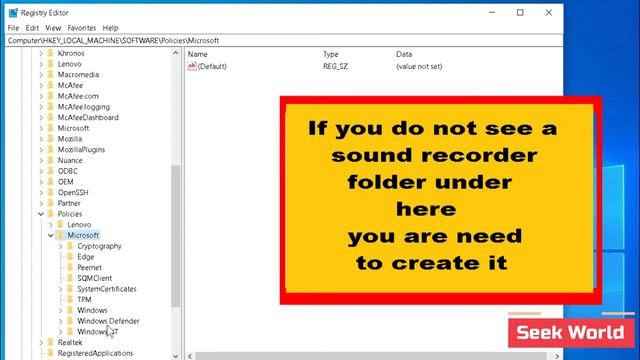Minimize the Registry Editor window
This screenshot has height=360, width=640.
pyautogui.click(x=492, y=13)
